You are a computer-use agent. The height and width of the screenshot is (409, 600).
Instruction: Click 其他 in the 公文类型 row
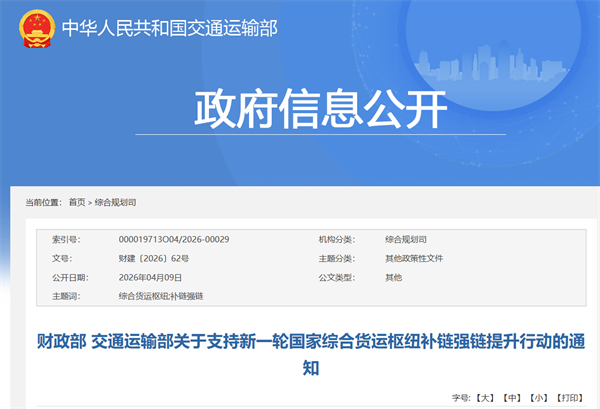[x=393, y=277]
